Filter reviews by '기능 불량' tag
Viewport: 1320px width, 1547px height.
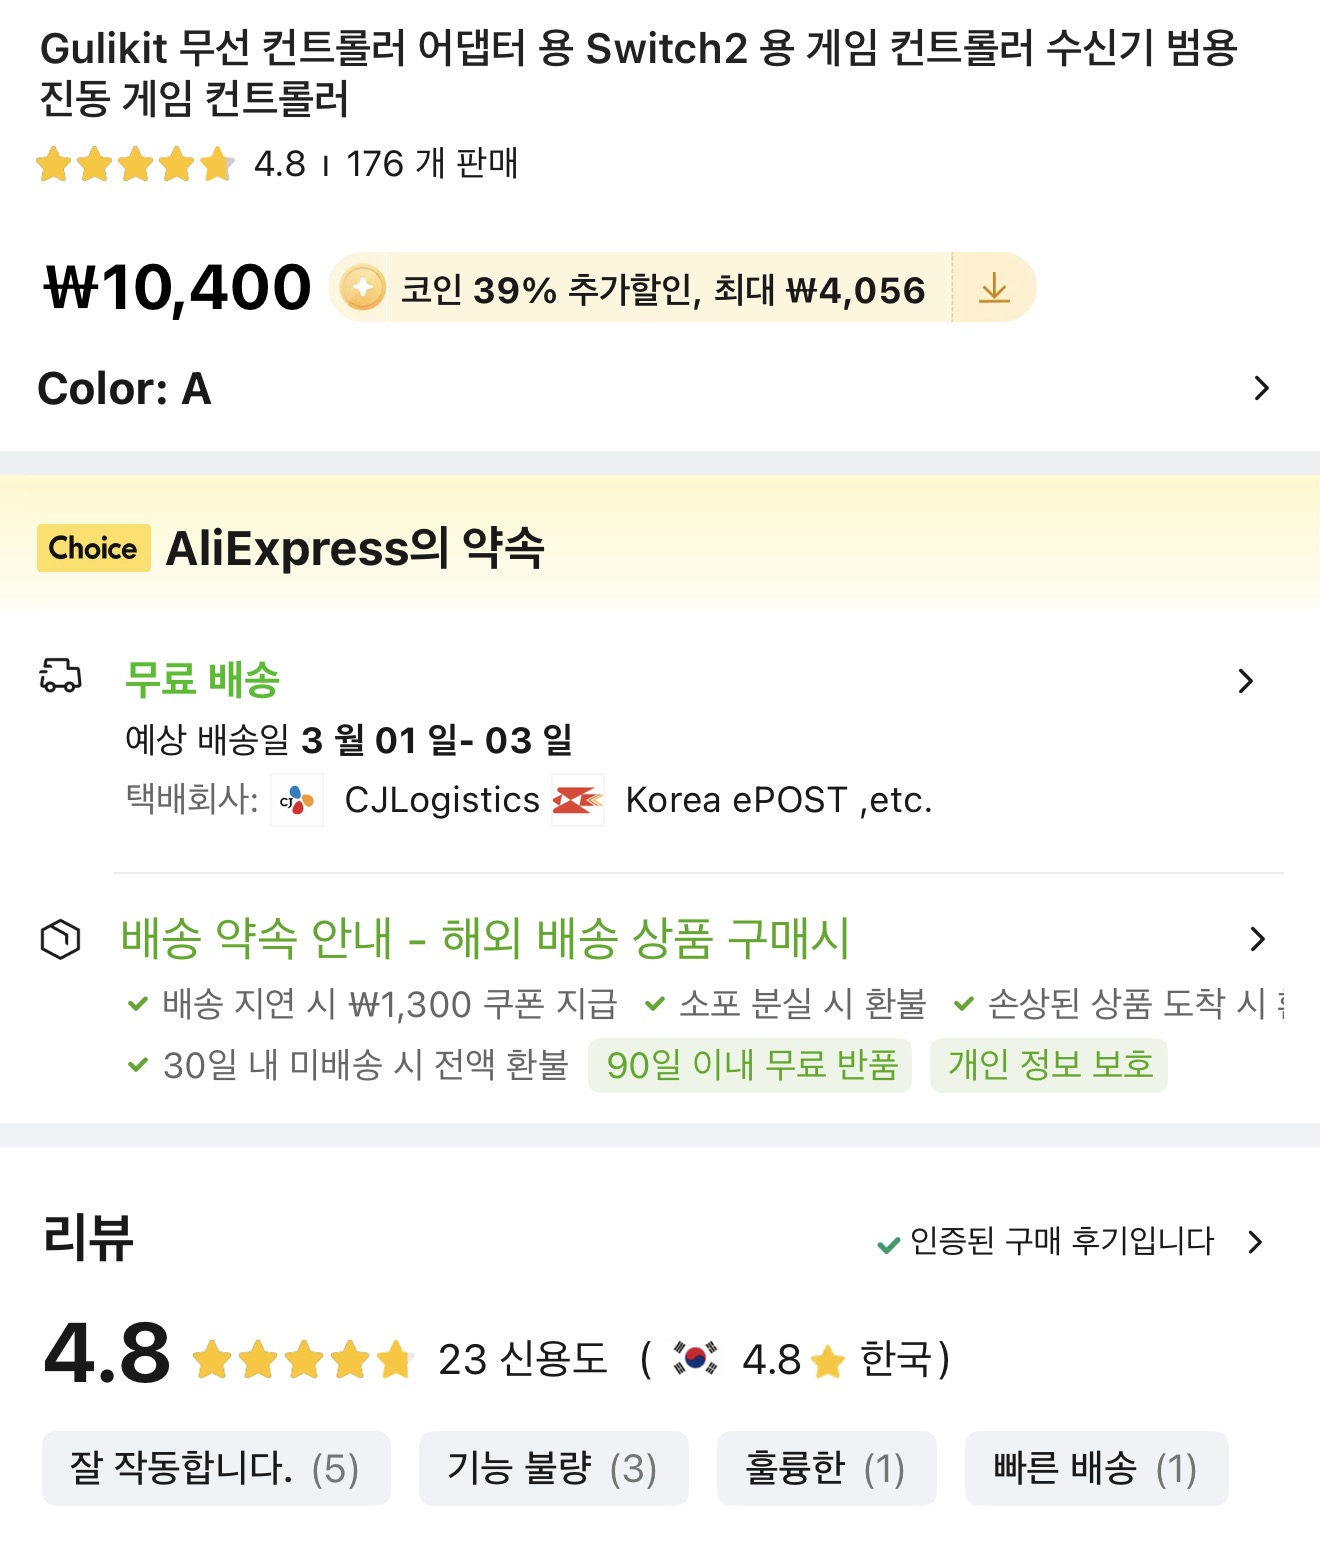[x=553, y=1468]
